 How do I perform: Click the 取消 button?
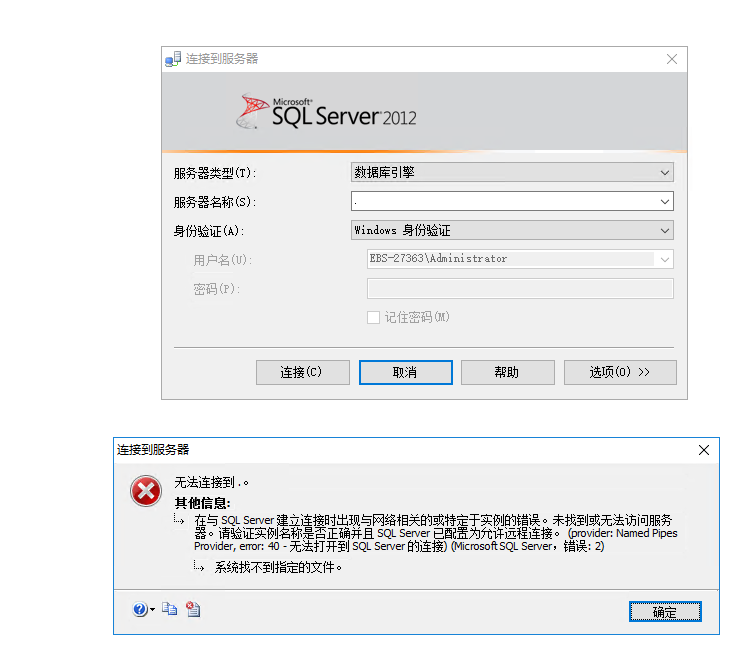(x=406, y=372)
